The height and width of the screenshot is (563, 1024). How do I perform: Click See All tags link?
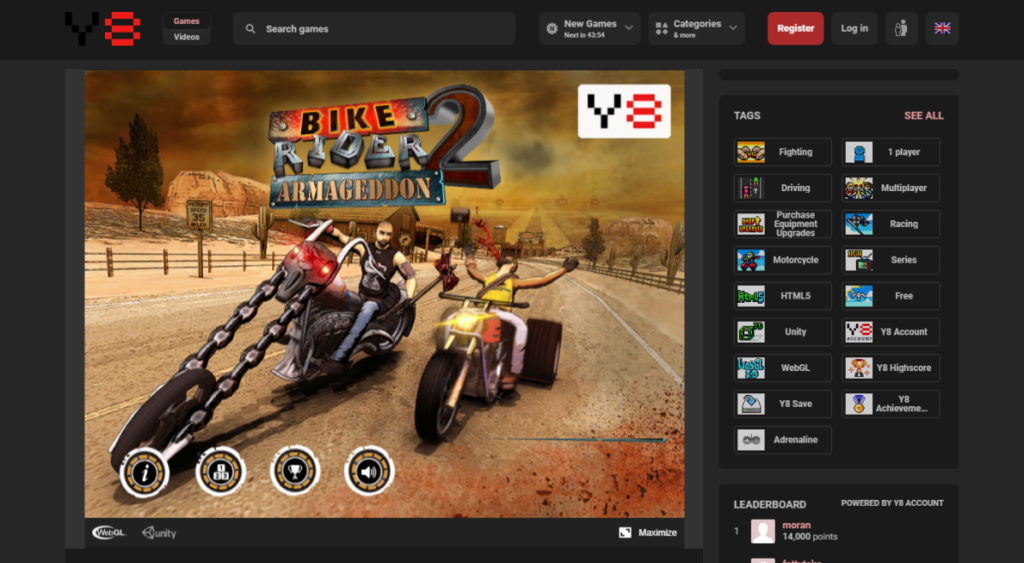click(x=923, y=115)
